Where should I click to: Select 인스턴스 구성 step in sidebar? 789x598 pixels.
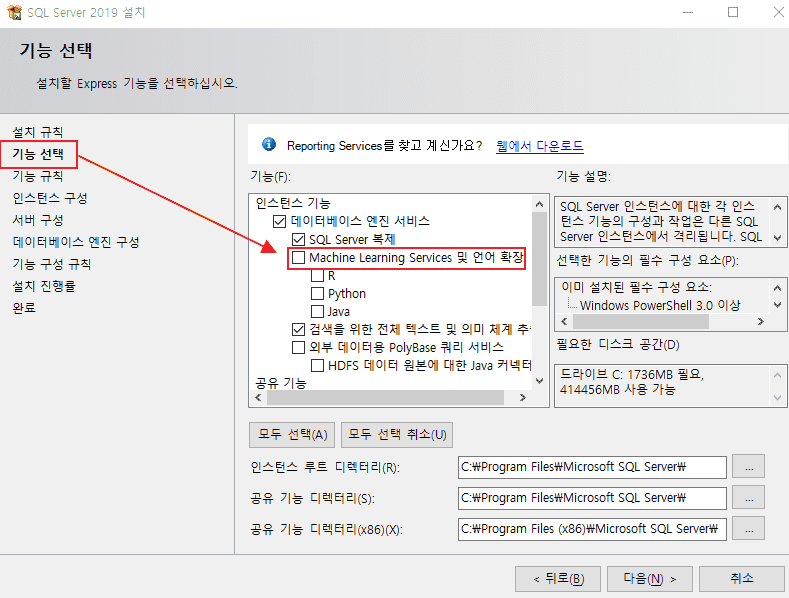point(50,198)
